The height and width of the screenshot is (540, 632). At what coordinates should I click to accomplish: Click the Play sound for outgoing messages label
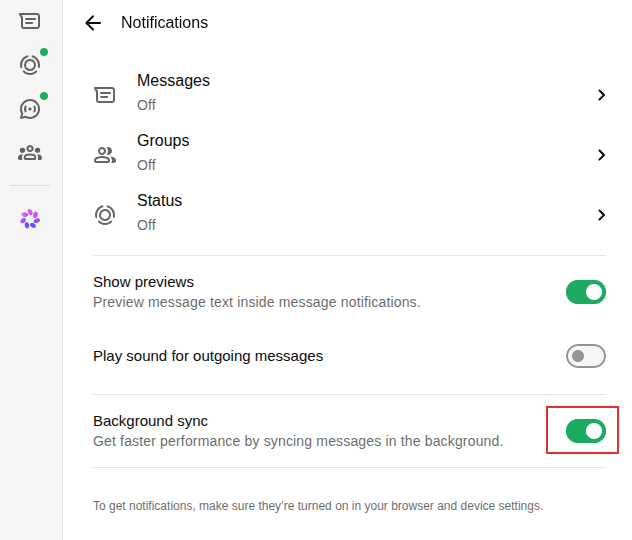(208, 356)
